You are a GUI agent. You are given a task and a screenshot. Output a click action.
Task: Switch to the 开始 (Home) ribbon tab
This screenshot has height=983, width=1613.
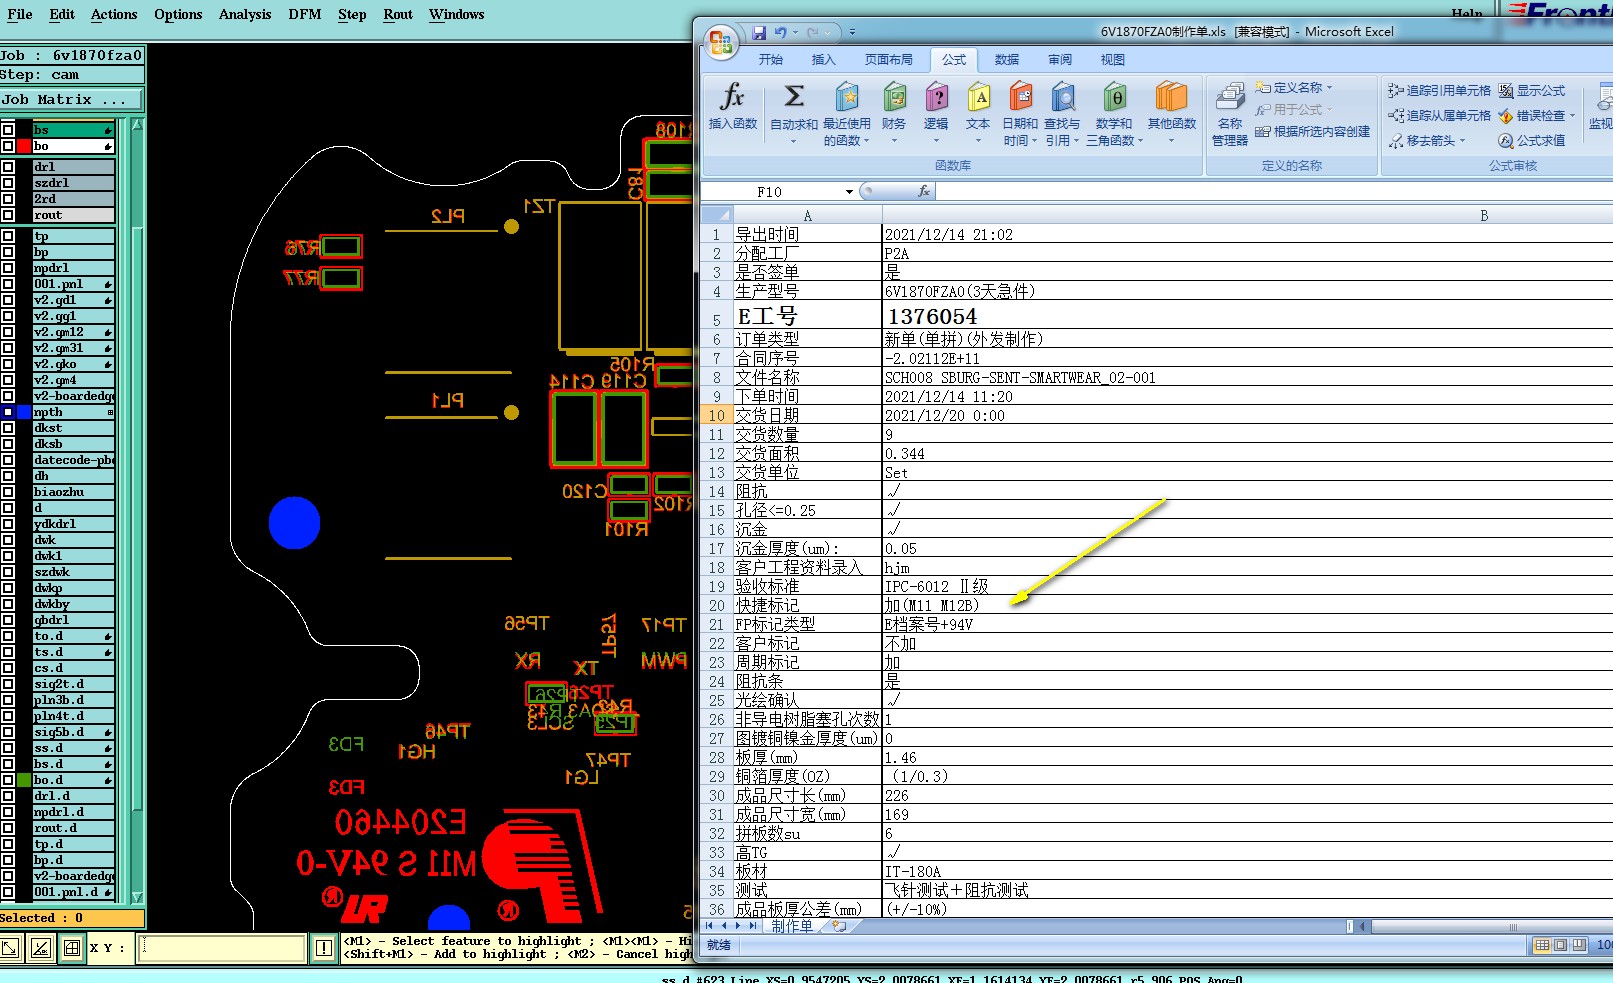pos(771,60)
